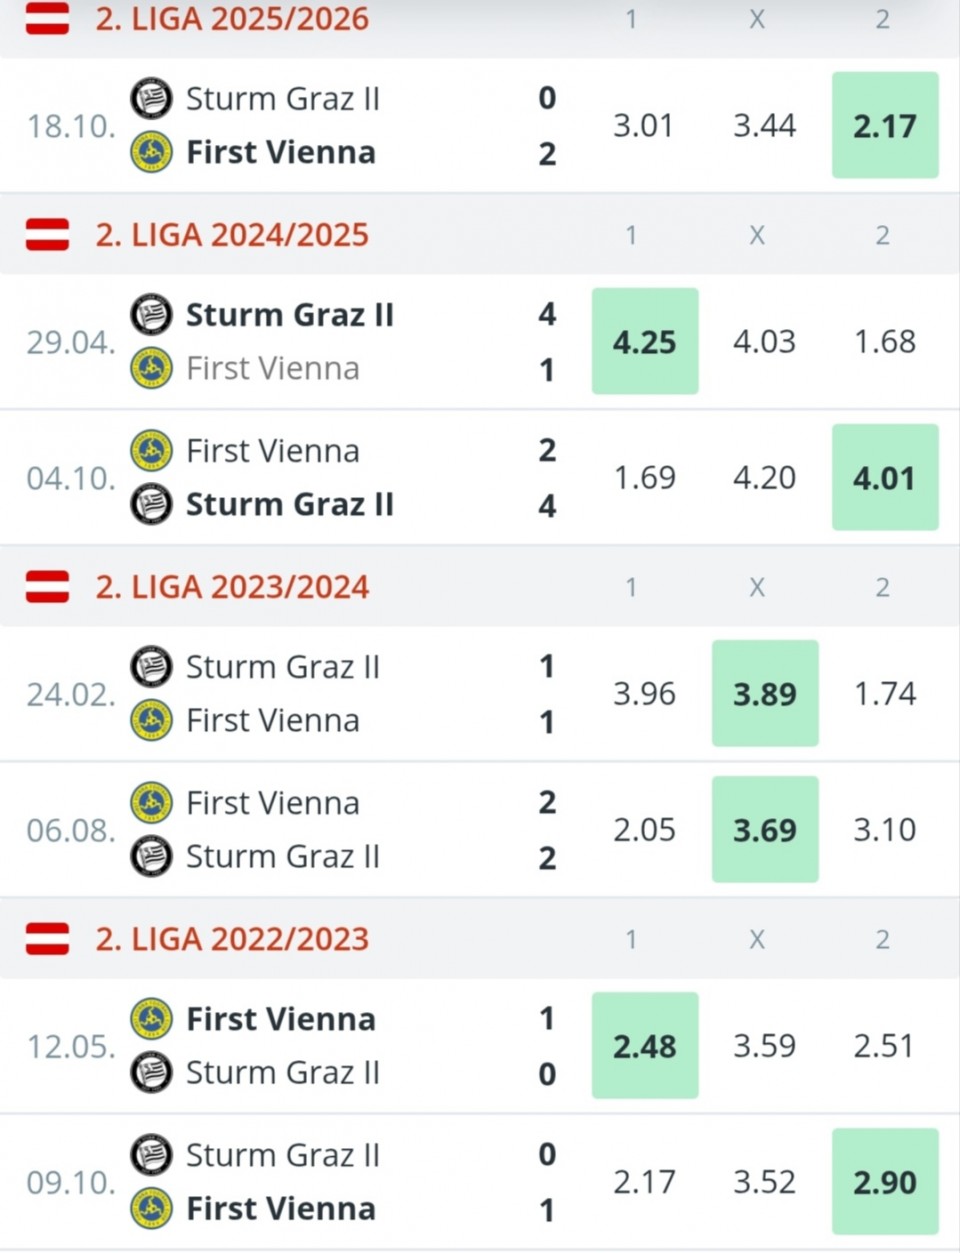This screenshot has width=960, height=1253.
Task: Select Sturm Graz II logo in 06.08. match
Action: pos(151,856)
